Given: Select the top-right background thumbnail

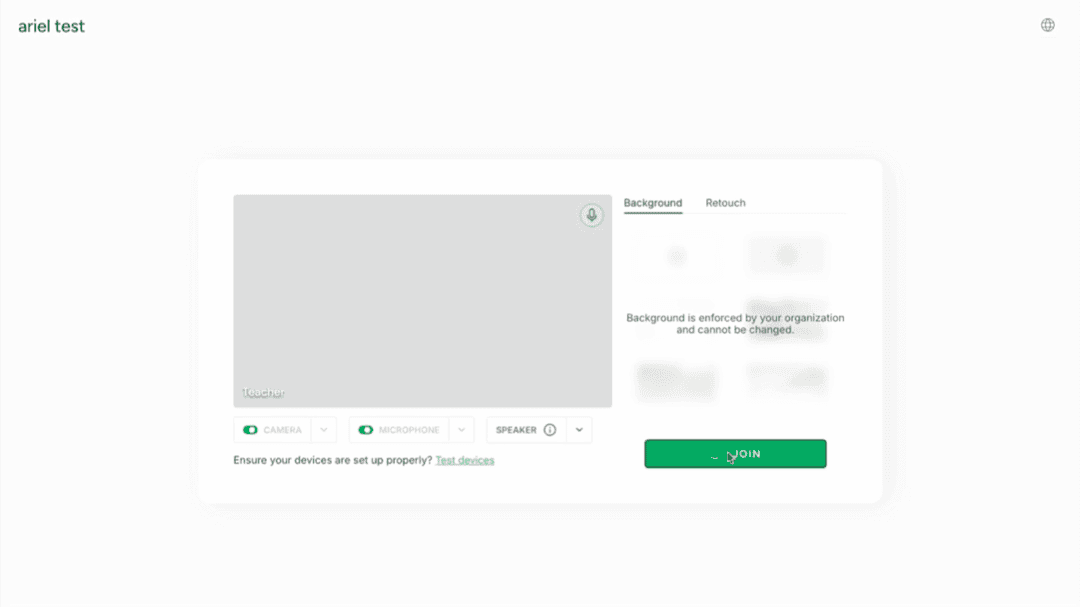Looking at the screenshot, I should tap(787, 256).
